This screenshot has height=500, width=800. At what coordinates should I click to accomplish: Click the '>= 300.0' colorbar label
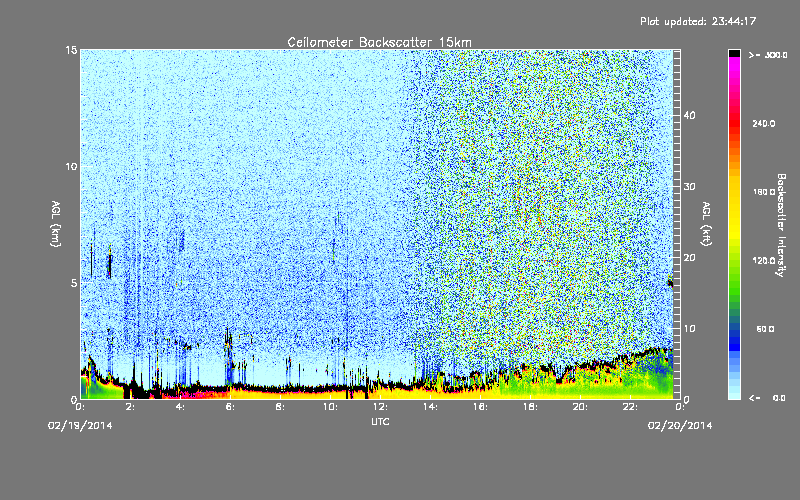pos(768,55)
